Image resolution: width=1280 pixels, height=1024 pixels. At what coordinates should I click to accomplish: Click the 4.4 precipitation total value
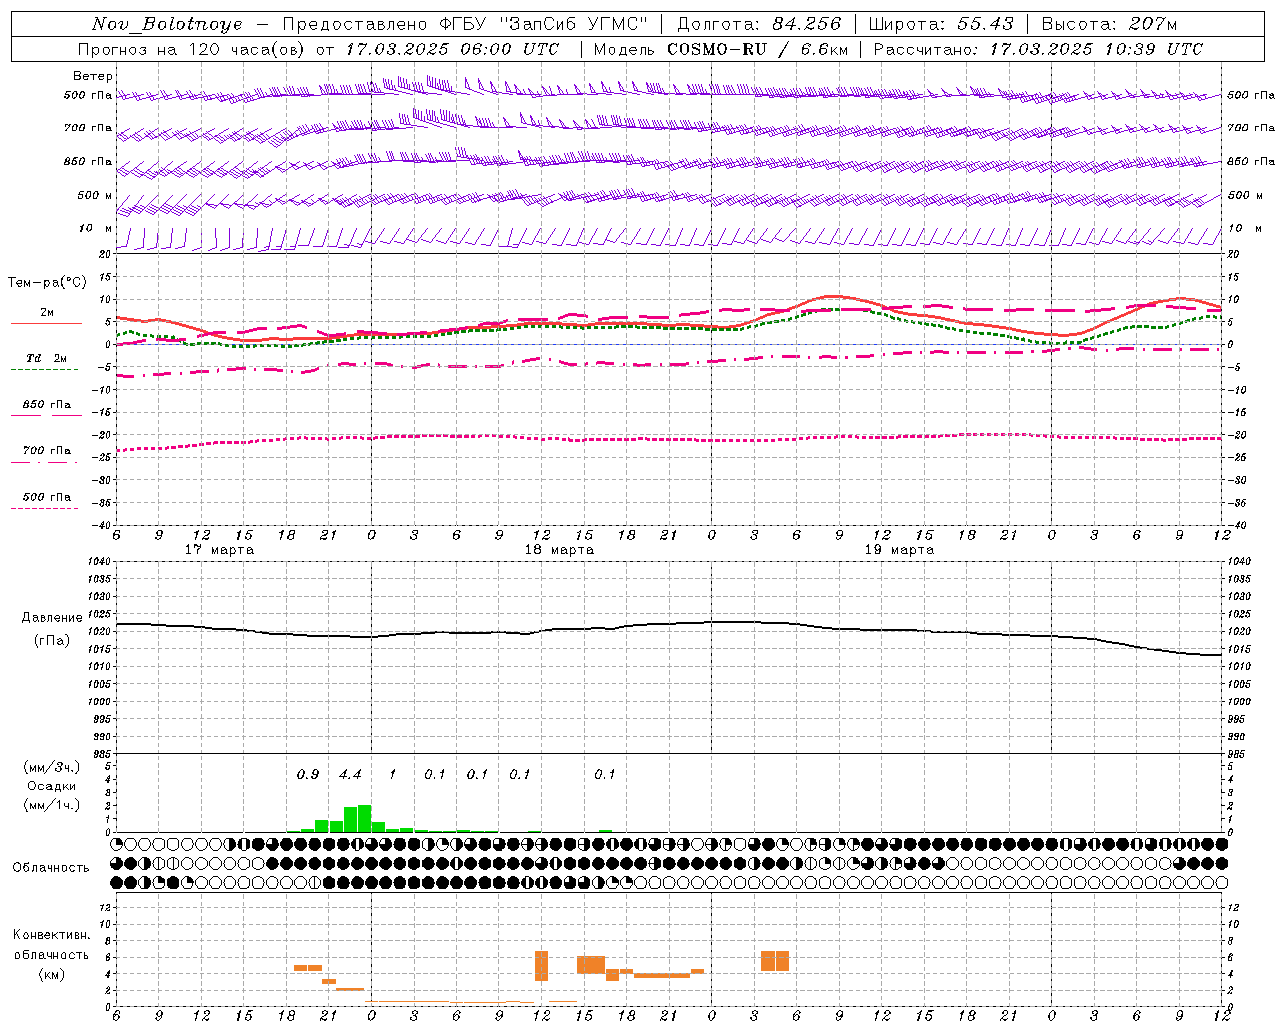[x=350, y=774]
